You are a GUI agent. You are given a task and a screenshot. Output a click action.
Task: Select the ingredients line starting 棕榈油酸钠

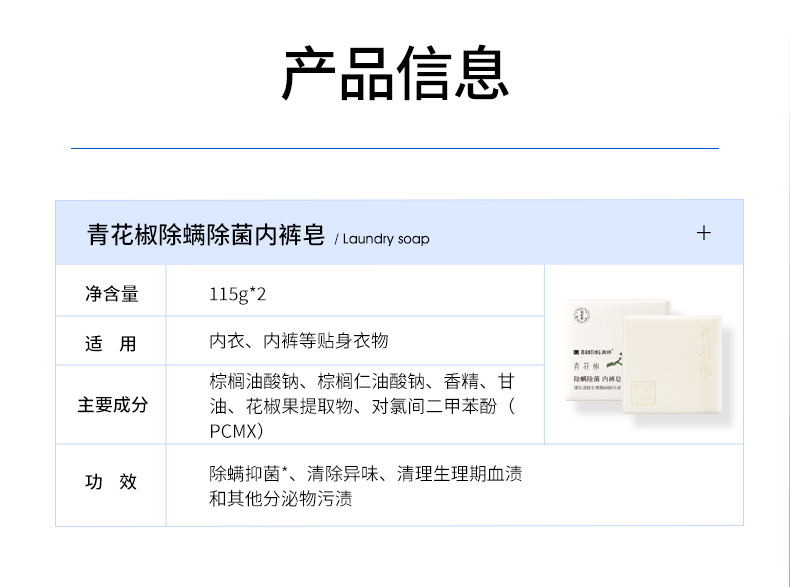pos(362,381)
